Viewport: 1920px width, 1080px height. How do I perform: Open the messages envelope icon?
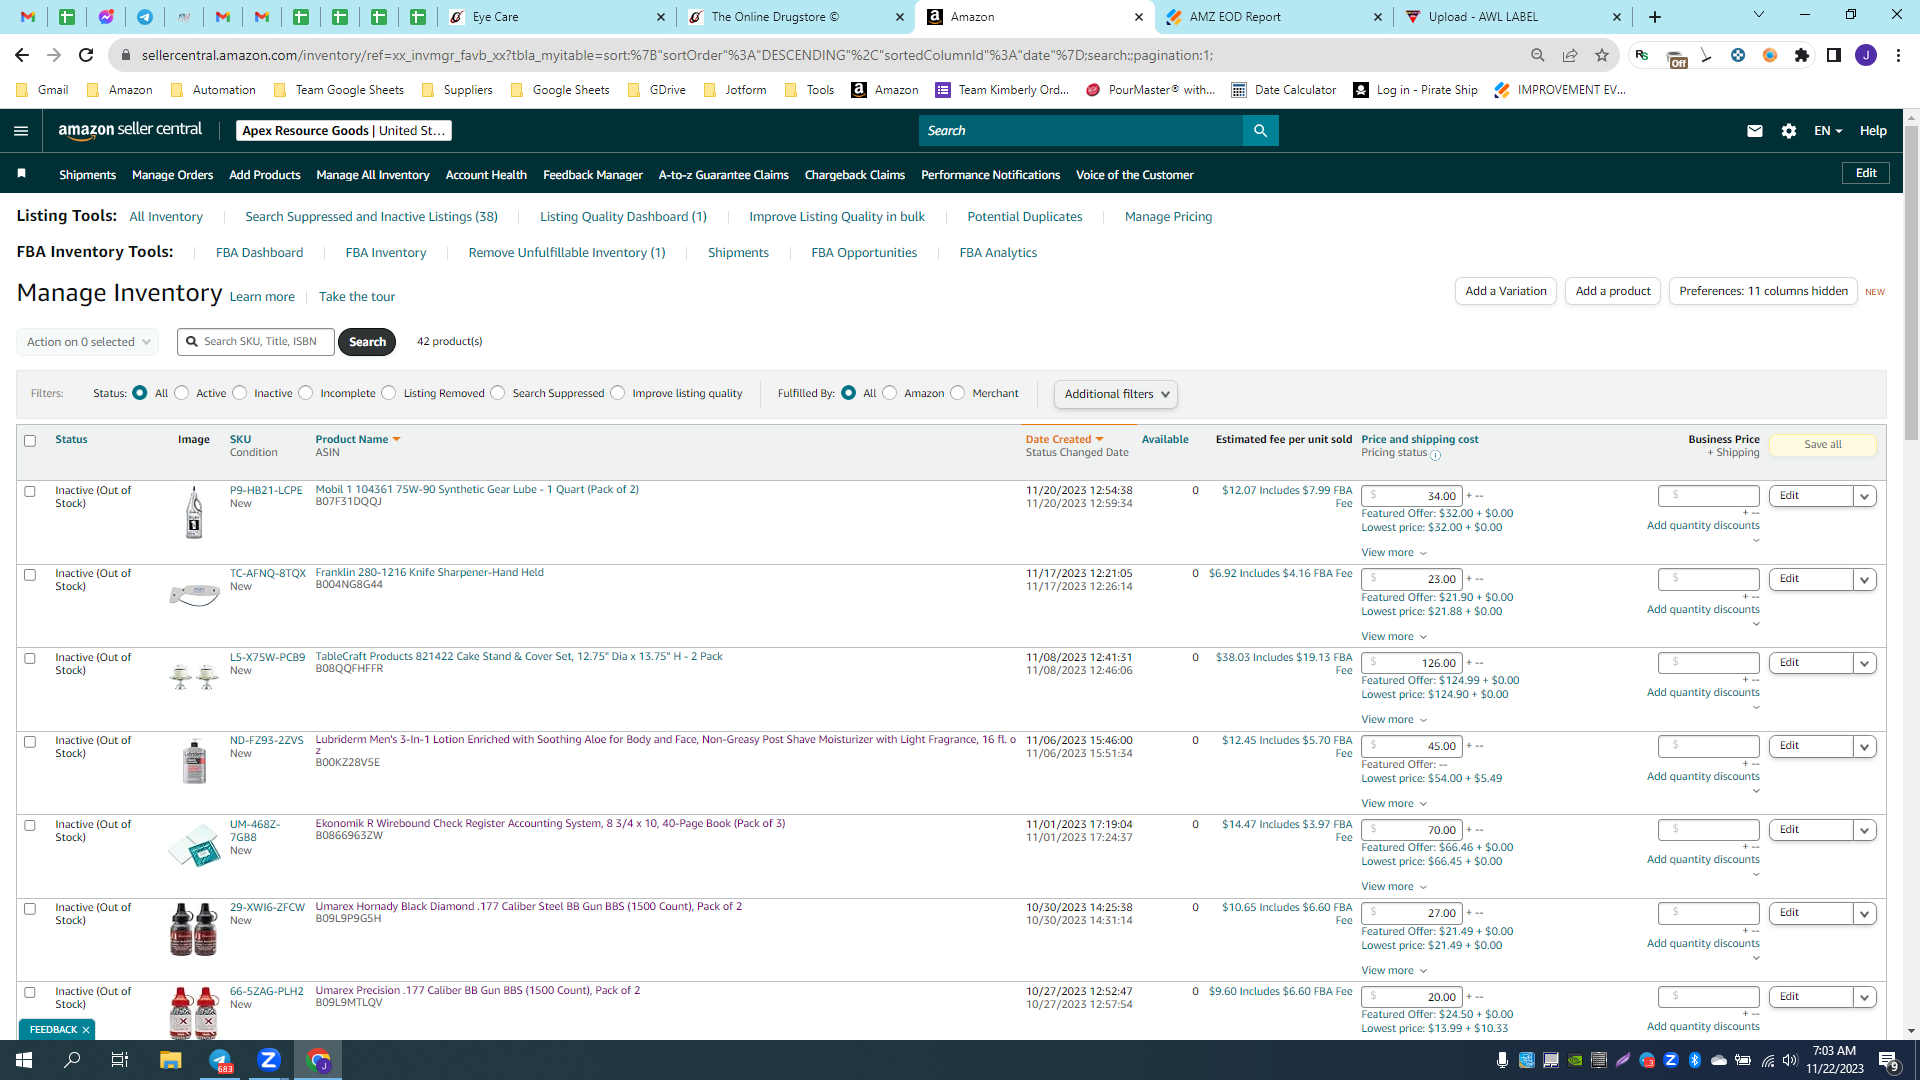coord(1755,131)
